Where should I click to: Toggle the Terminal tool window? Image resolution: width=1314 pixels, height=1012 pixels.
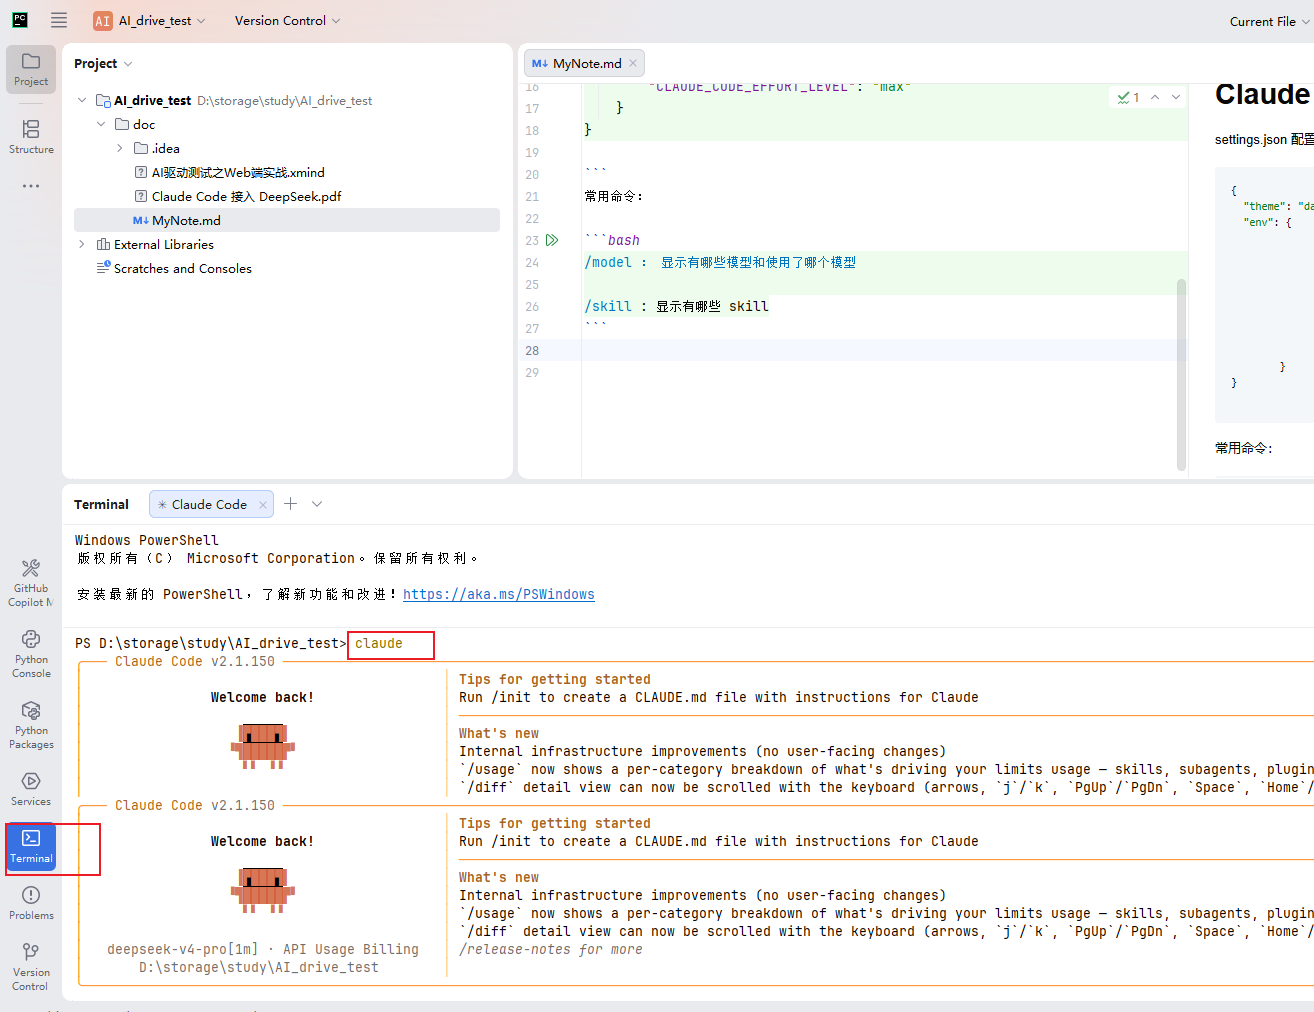tap(31, 846)
